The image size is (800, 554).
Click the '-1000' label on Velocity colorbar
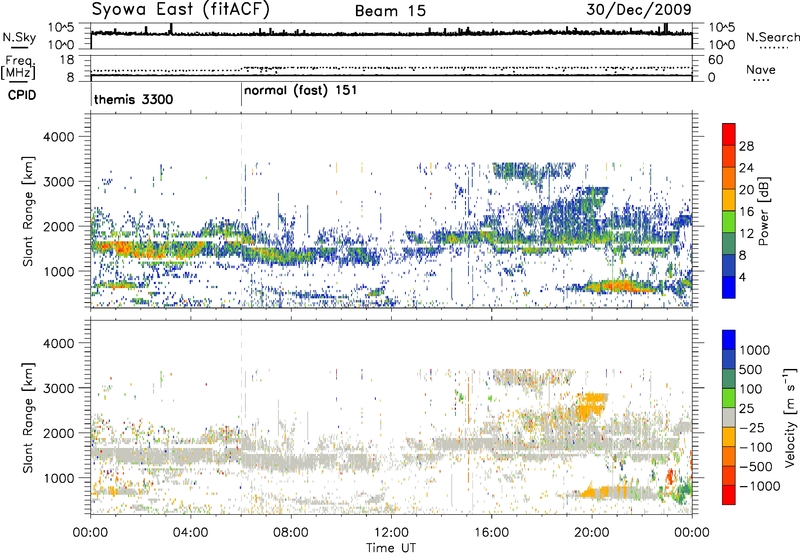pos(760,486)
